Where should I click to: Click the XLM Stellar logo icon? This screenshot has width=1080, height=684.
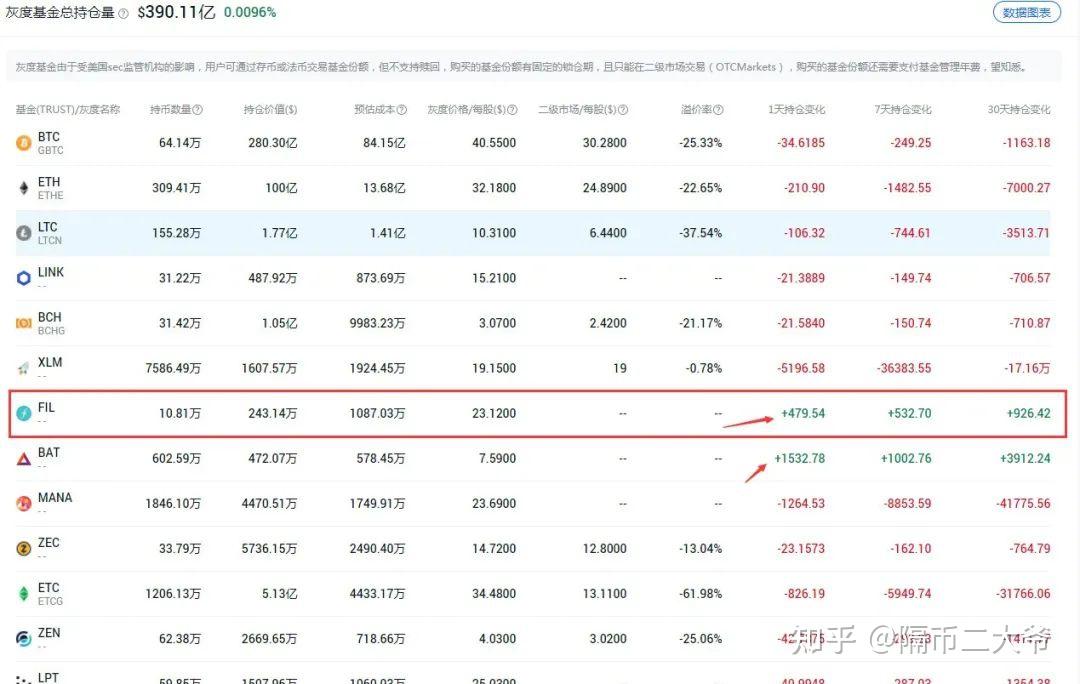[x=24, y=368]
